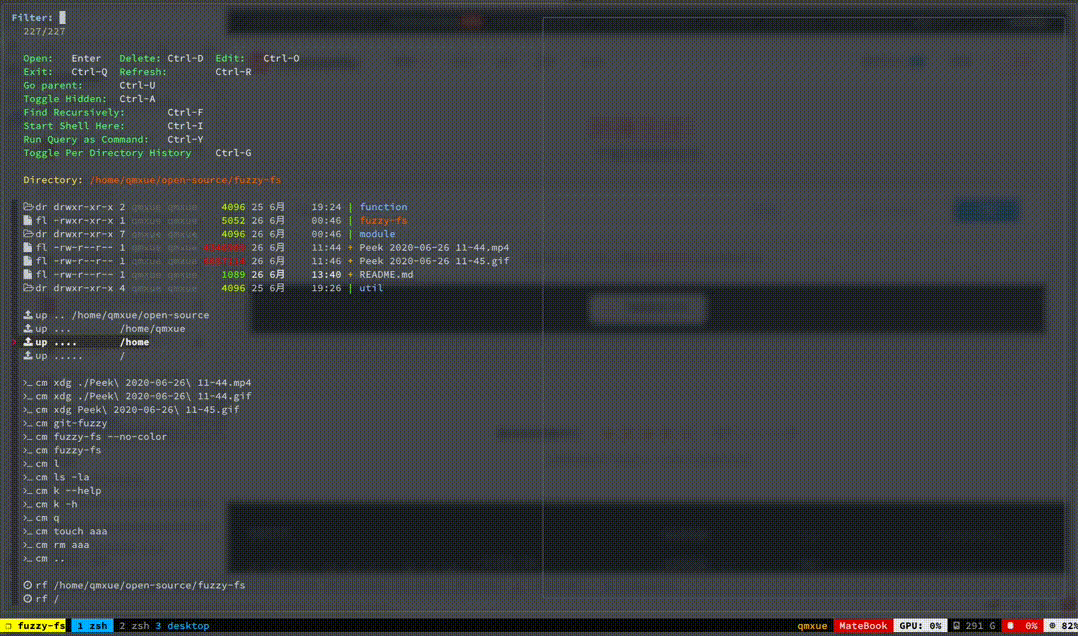Click clock icon of rf /home/qmxue/open-source/fuzzy-fs
The width and height of the screenshot is (1078, 636).
[x=28, y=585]
